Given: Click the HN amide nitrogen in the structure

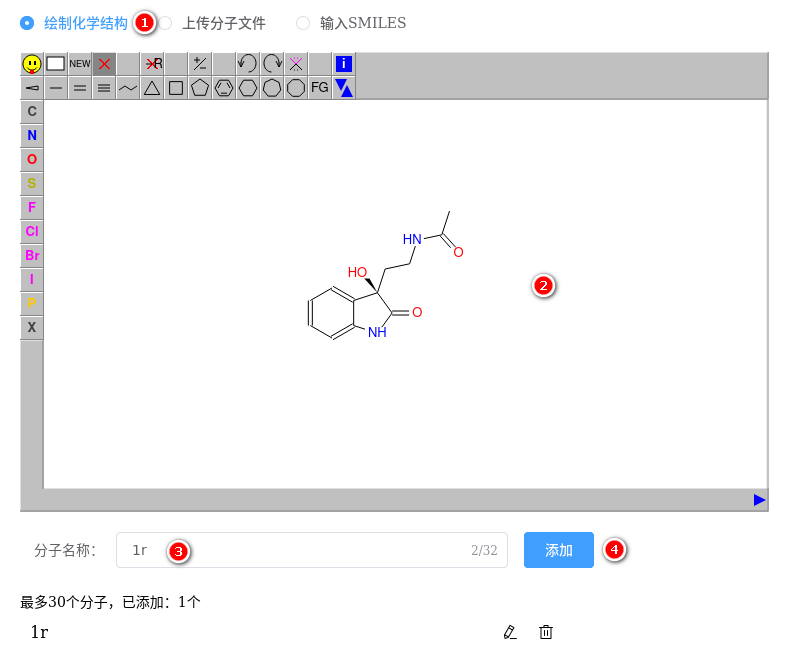Looking at the screenshot, I should (412, 239).
